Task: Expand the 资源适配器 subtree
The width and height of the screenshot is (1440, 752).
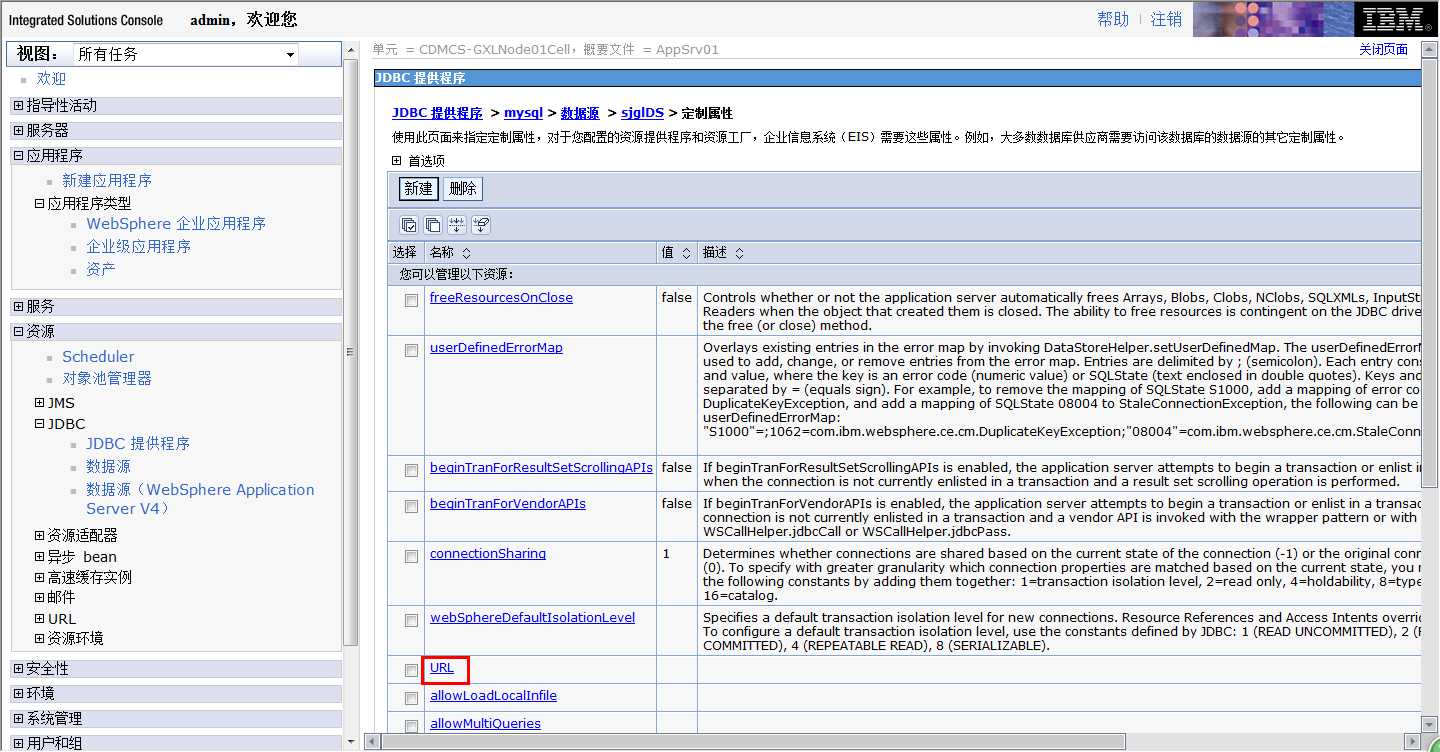Action: pos(40,535)
